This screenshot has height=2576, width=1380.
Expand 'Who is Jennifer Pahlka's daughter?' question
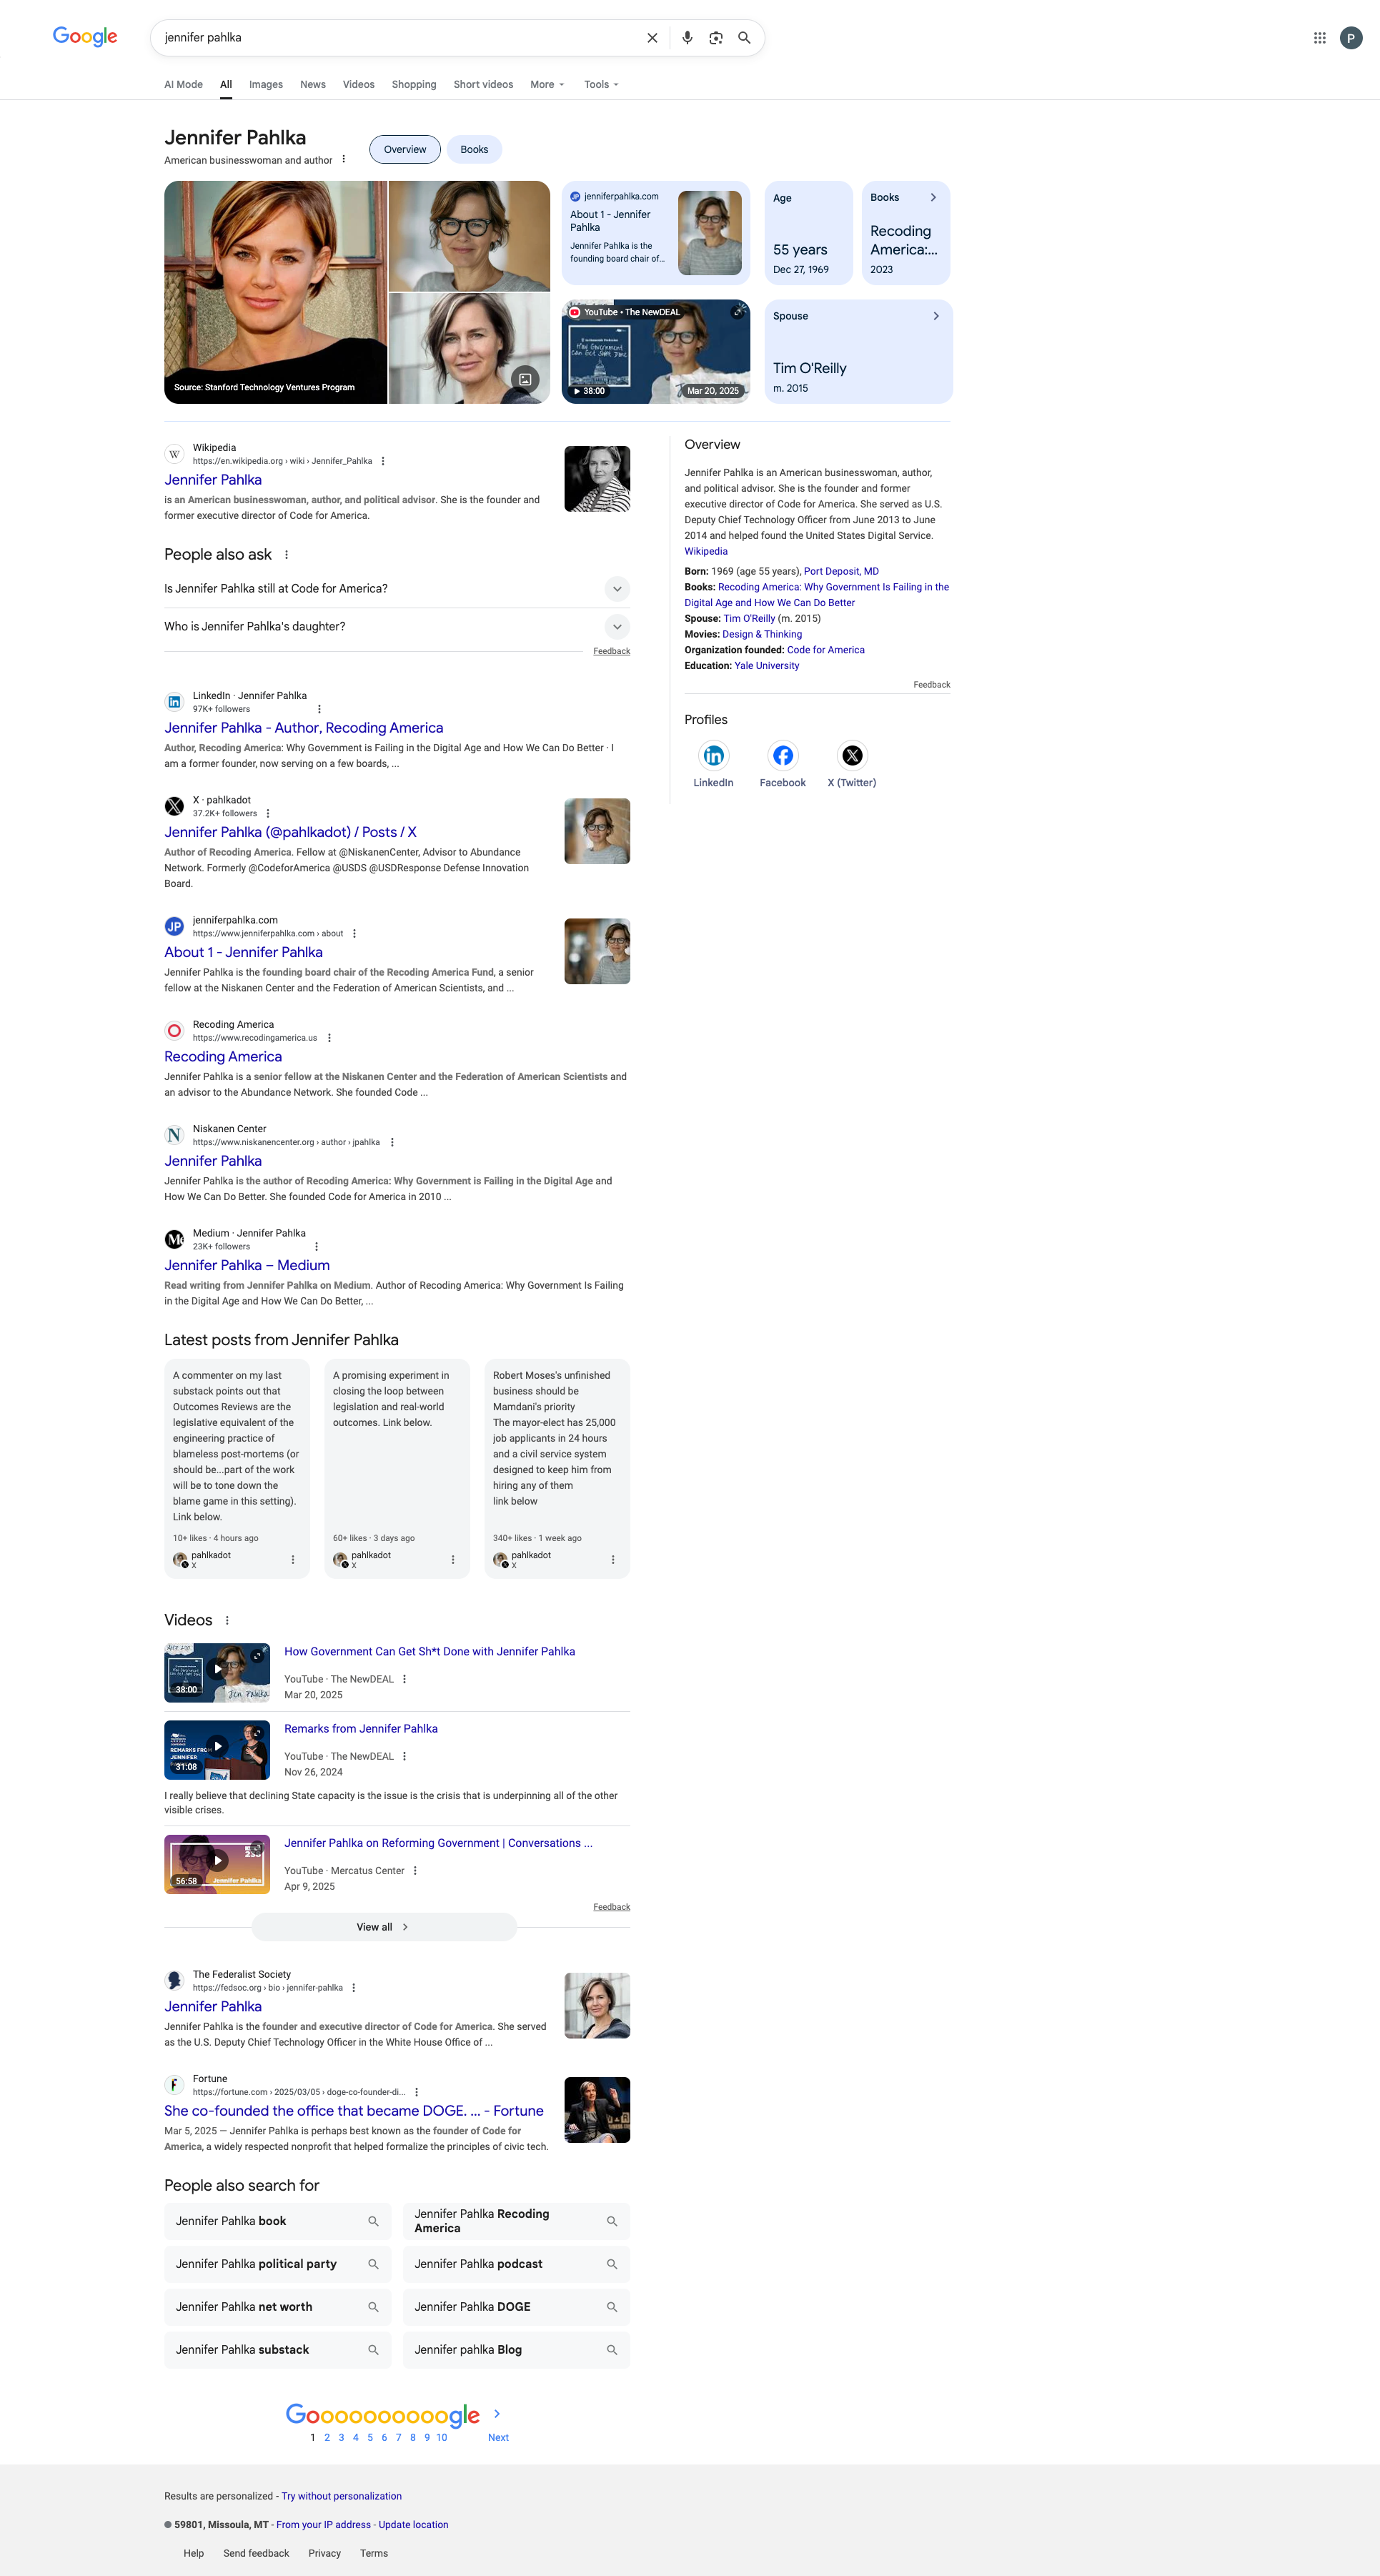[x=617, y=627]
